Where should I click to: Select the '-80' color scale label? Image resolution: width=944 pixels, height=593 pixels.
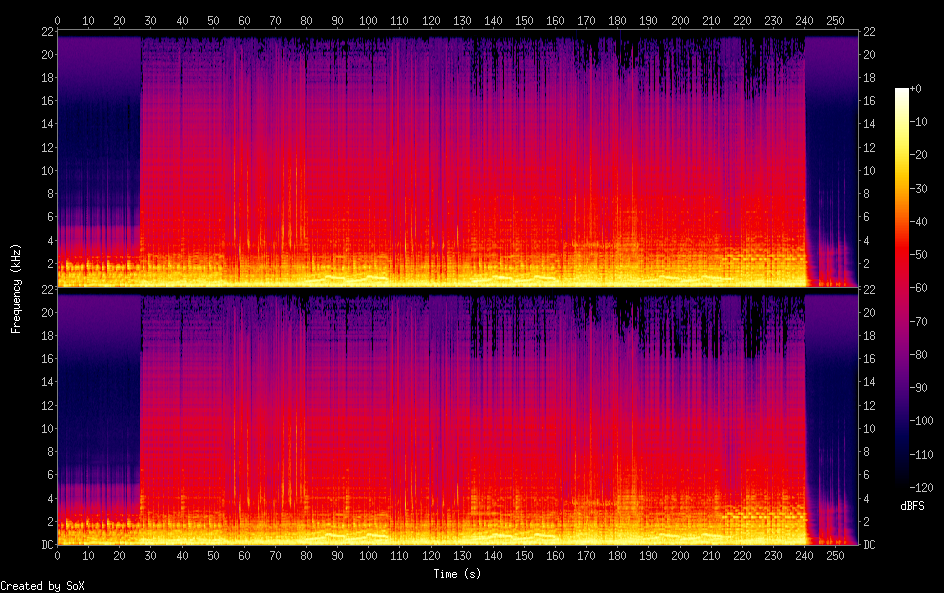click(x=918, y=355)
